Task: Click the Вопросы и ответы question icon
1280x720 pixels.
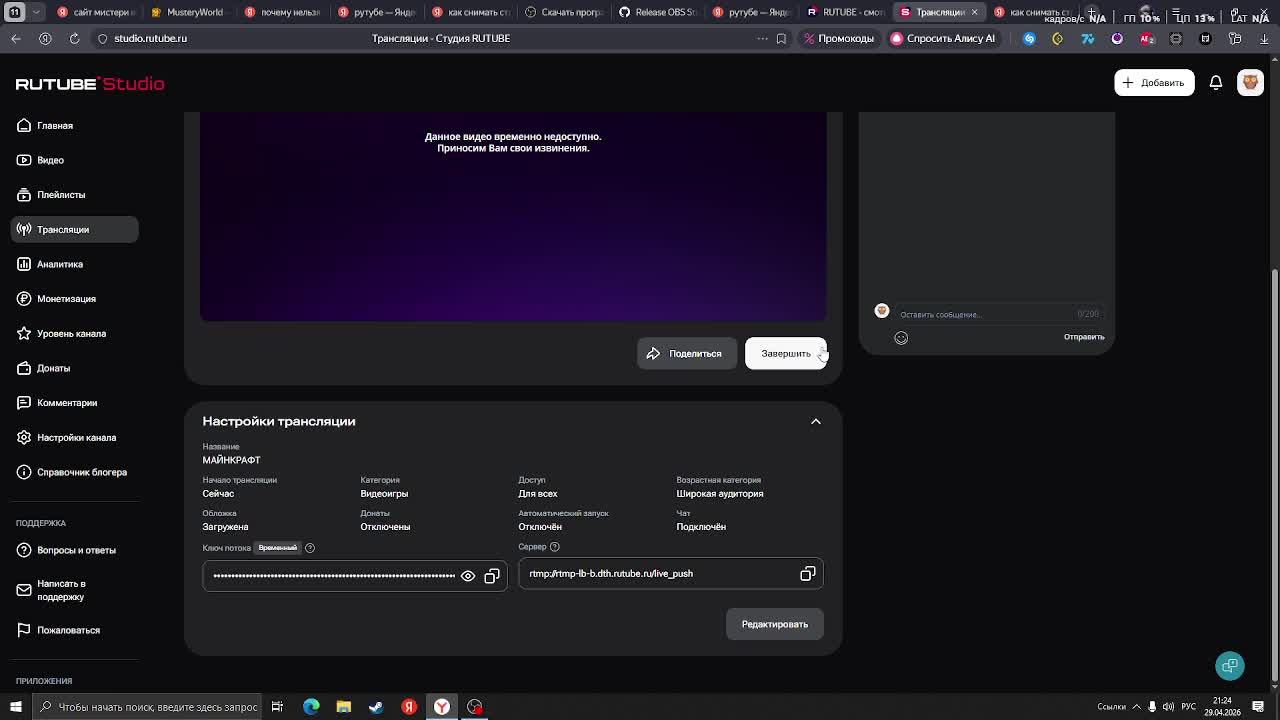Action: [x=24, y=550]
